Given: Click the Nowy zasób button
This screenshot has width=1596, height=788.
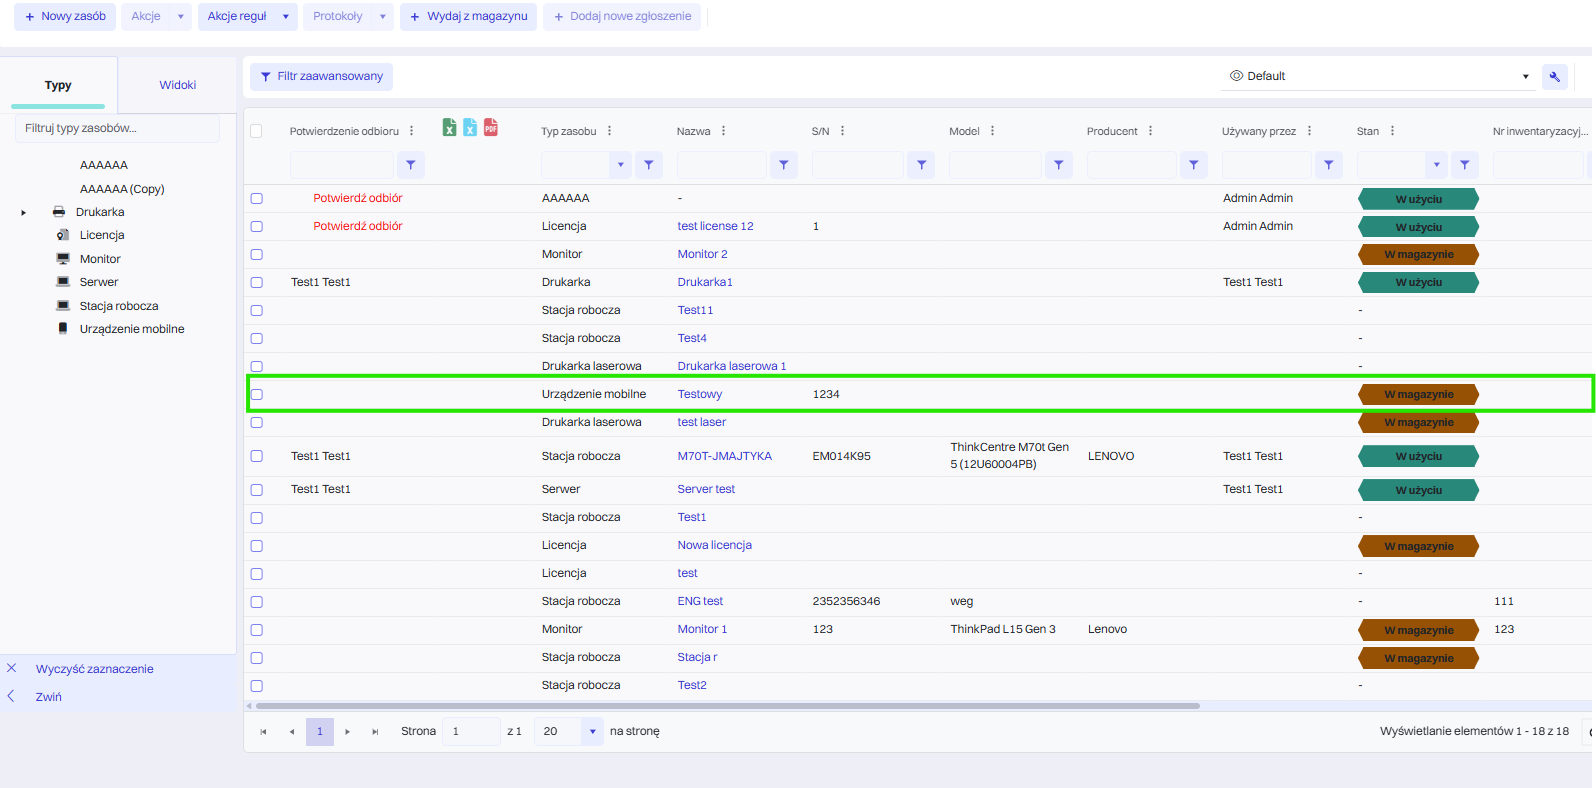Looking at the screenshot, I should 65,17.
